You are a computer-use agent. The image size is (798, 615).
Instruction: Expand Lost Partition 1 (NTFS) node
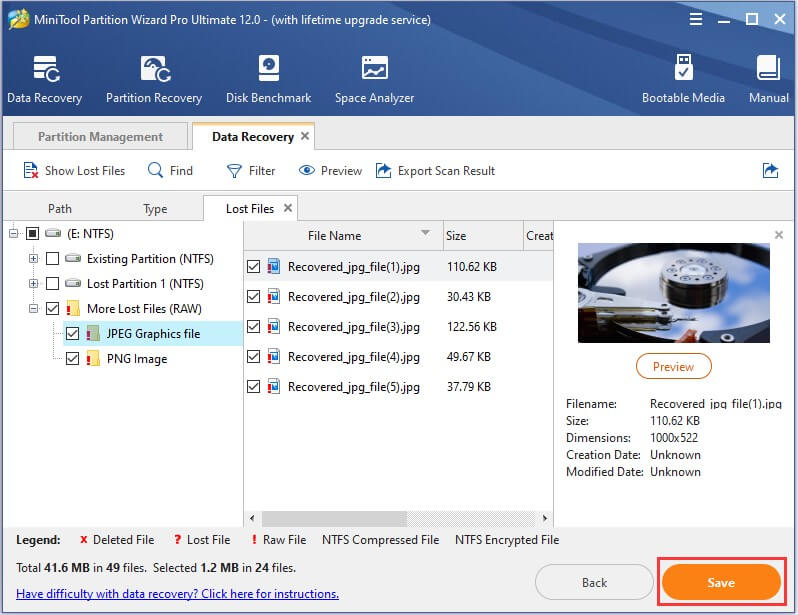34,284
